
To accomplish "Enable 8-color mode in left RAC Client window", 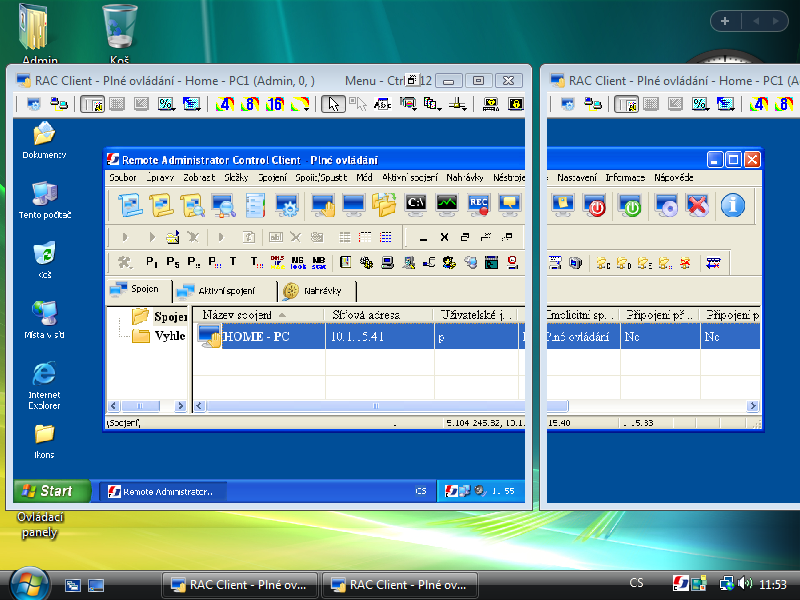I will [x=249, y=105].
